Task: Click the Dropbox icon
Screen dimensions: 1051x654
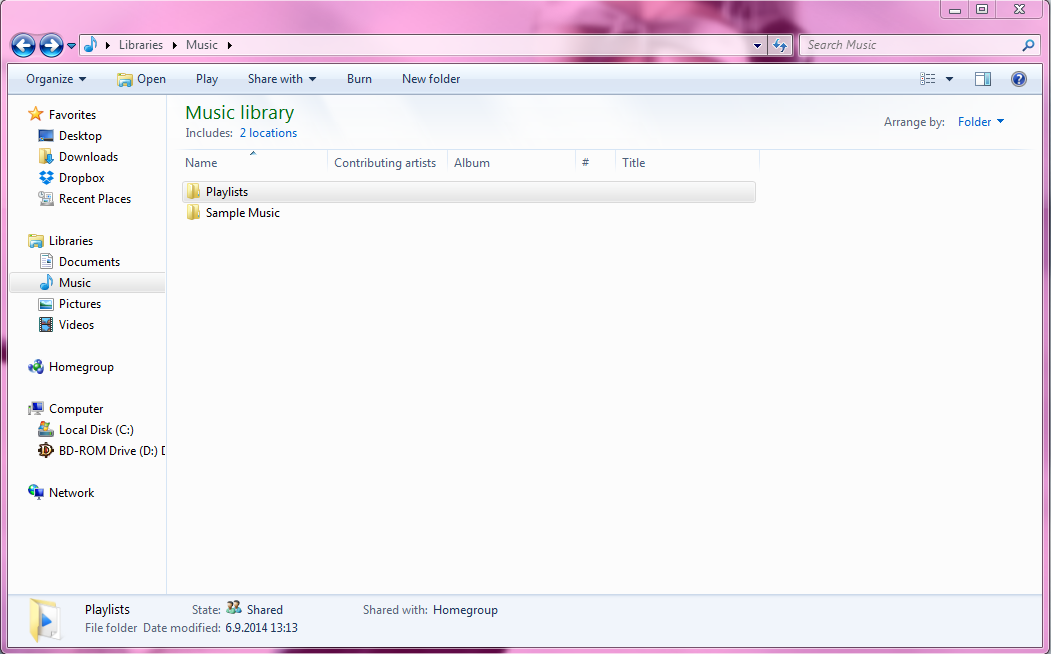Action: [46, 178]
